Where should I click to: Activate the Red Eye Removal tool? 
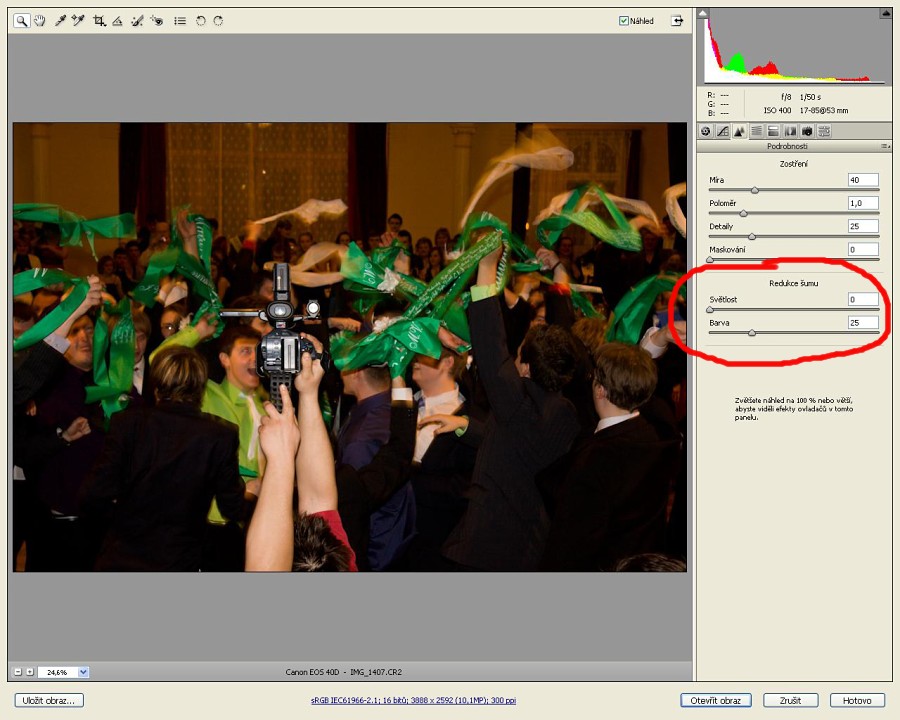157,20
